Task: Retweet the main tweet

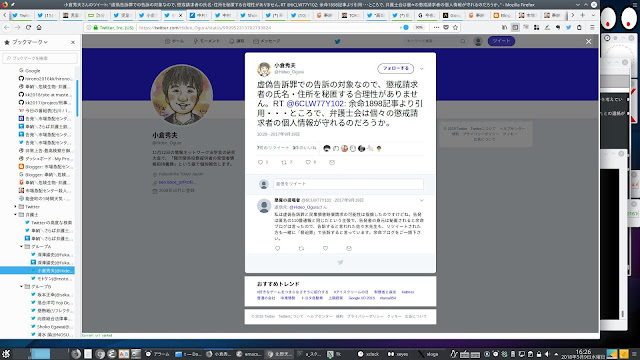Action: click(284, 162)
